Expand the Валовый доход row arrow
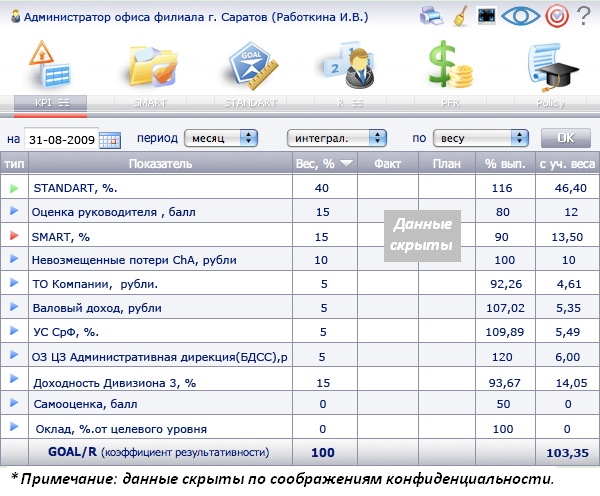Image resolution: width=600 pixels, height=496 pixels. [x=14, y=307]
